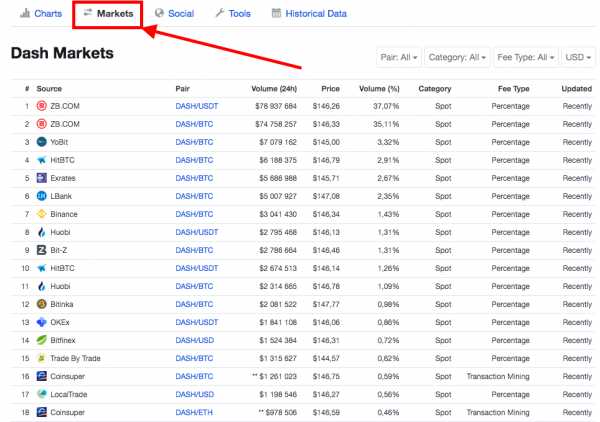Open the Charts tab
Screen dimensions: 600x422
[41, 13]
